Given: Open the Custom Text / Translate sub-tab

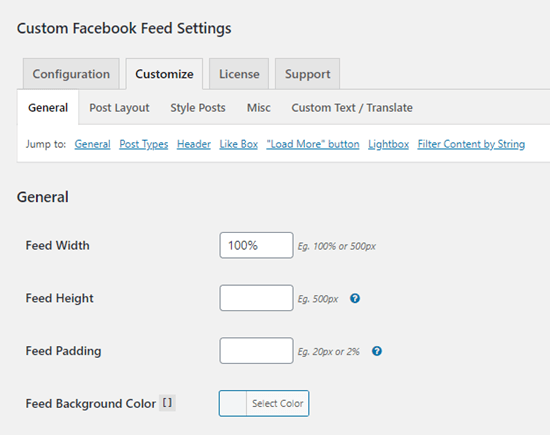Looking at the screenshot, I should [x=352, y=108].
